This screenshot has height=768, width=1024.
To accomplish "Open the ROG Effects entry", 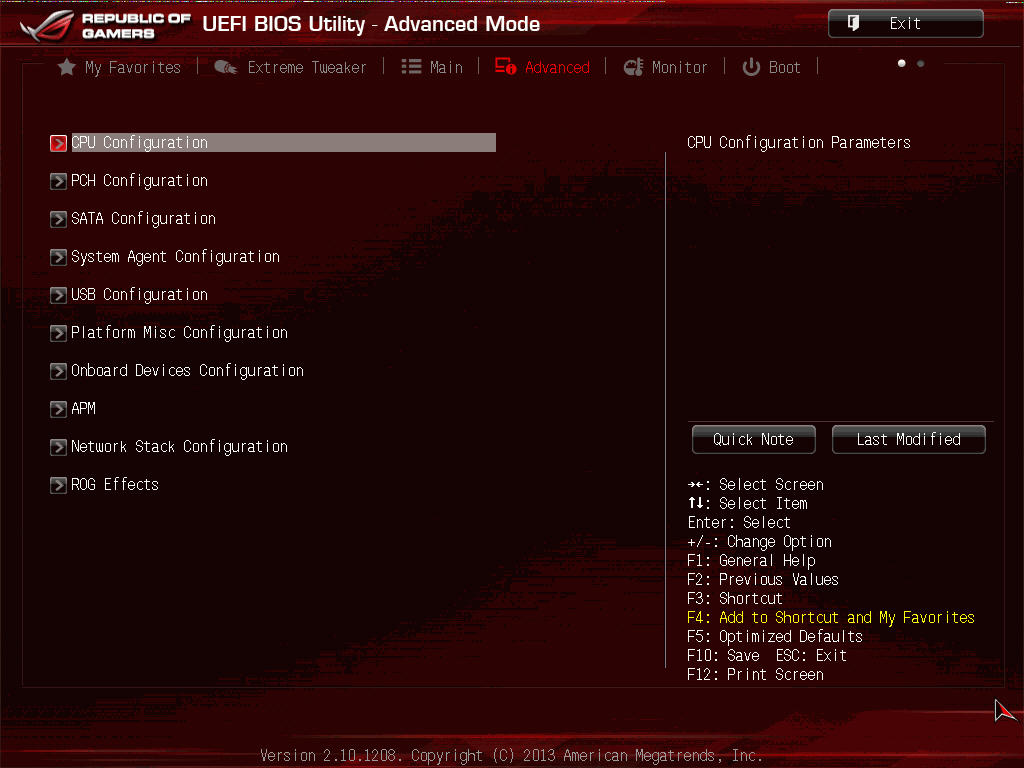I will [114, 485].
